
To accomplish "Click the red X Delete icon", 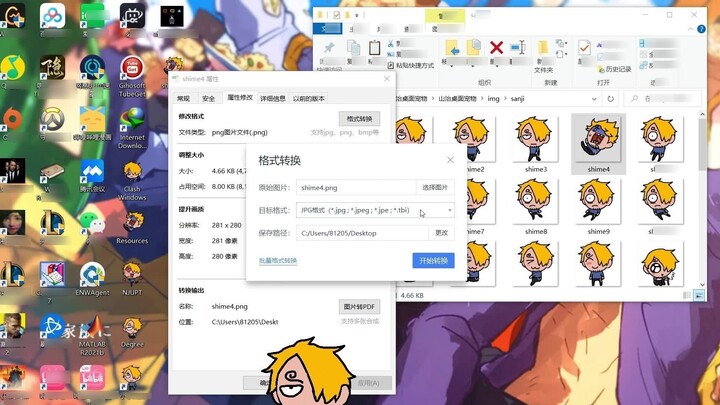I will (496, 47).
